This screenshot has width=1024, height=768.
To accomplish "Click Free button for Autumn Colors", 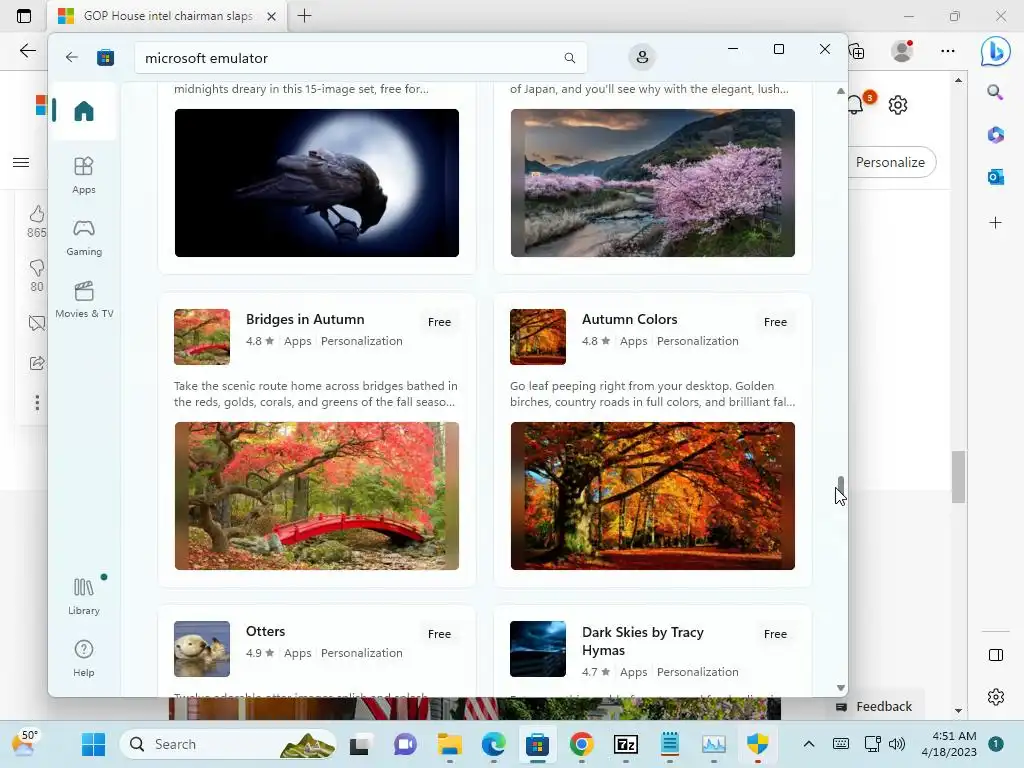I will click(775, 322).
